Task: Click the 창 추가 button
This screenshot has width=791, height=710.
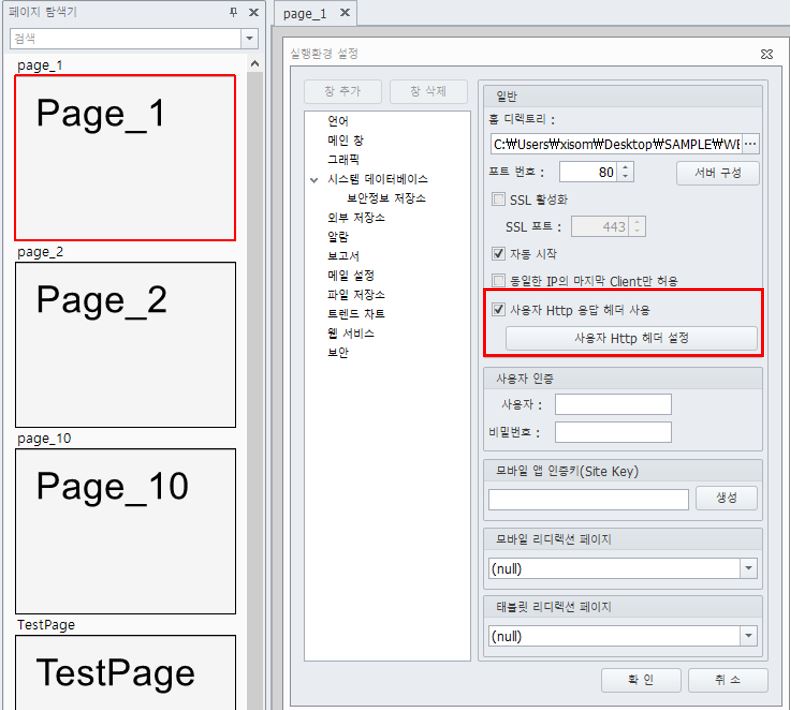Action: (343, 91)
